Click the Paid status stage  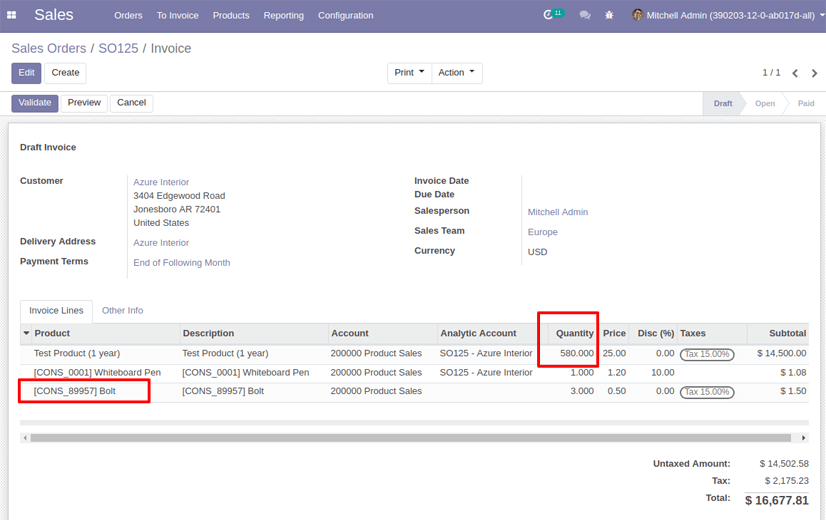coord(806,103)
